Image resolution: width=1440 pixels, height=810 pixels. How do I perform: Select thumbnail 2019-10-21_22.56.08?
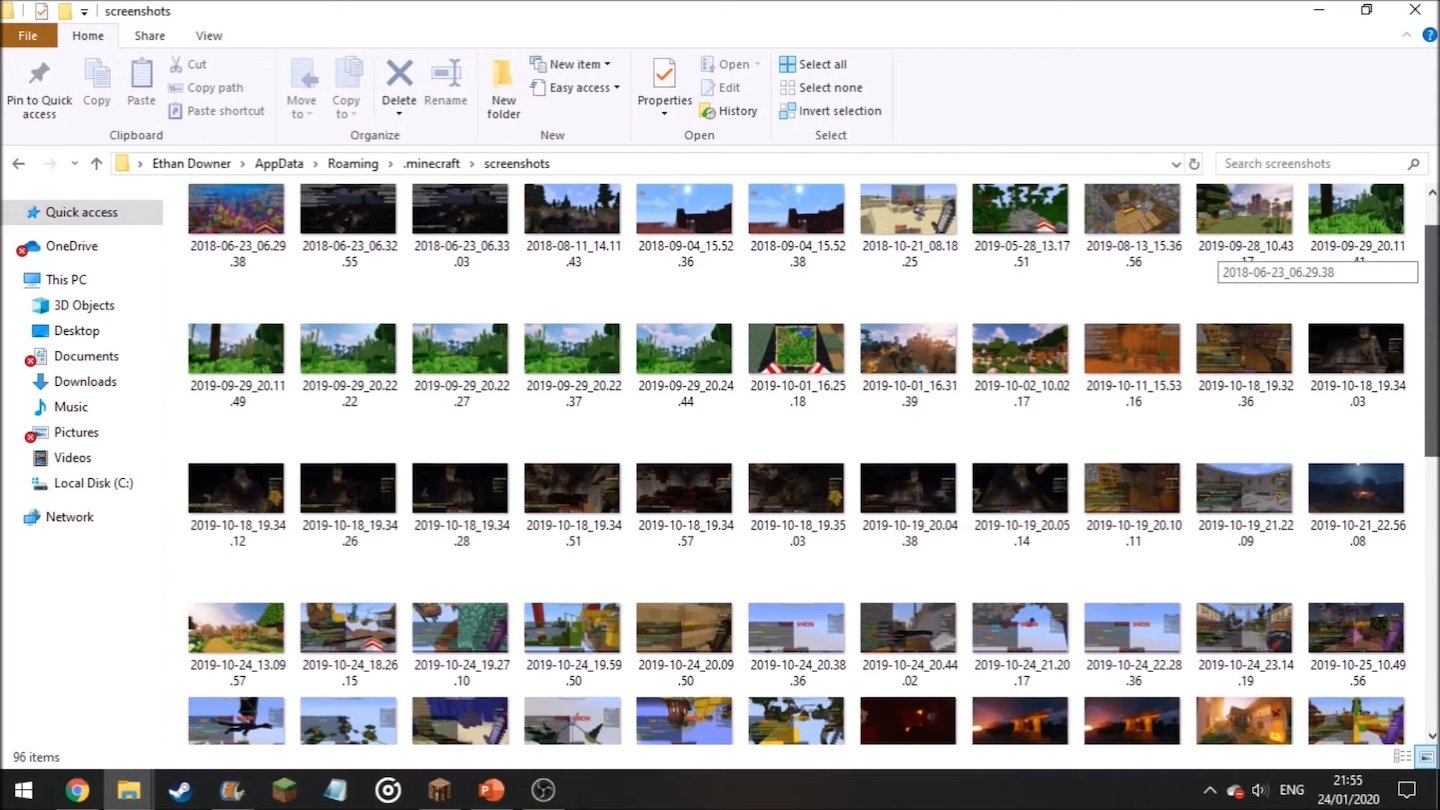pos(1356,489)
